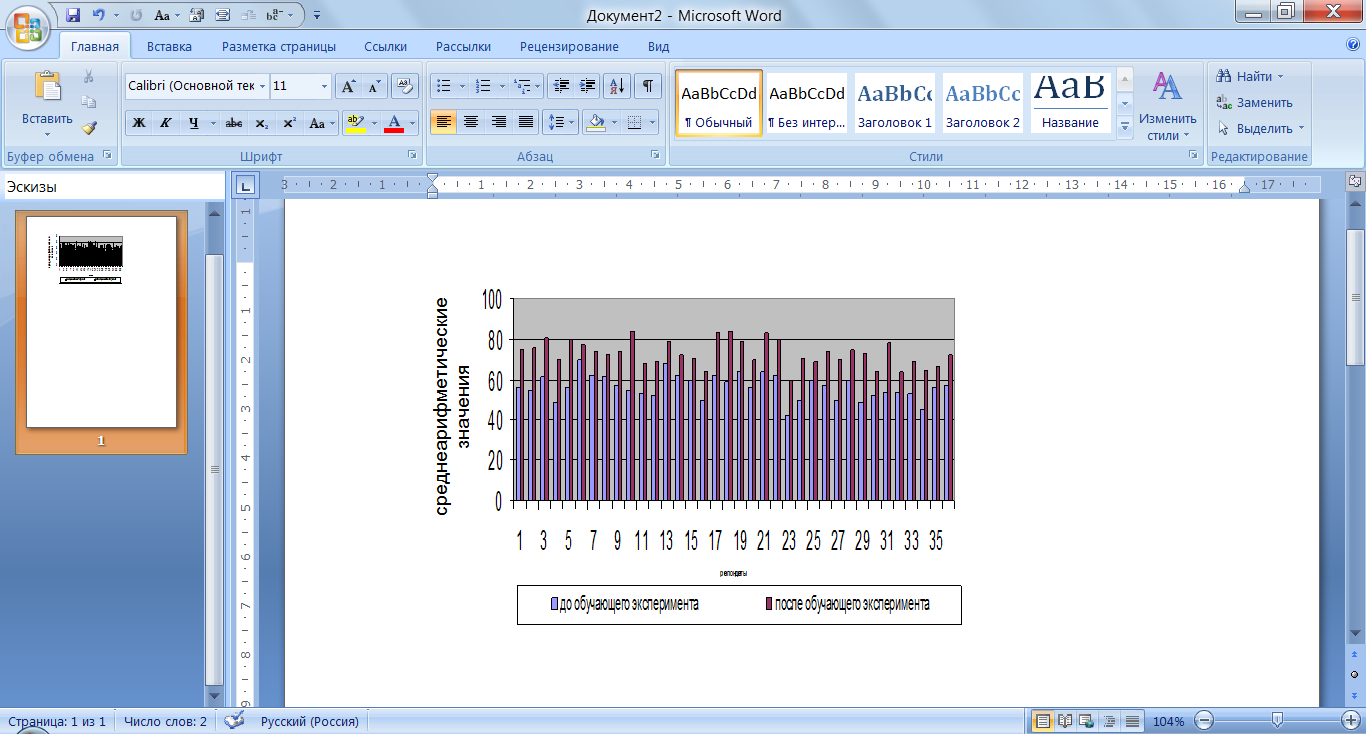
Task: Align text right
Action: (498, 123)
